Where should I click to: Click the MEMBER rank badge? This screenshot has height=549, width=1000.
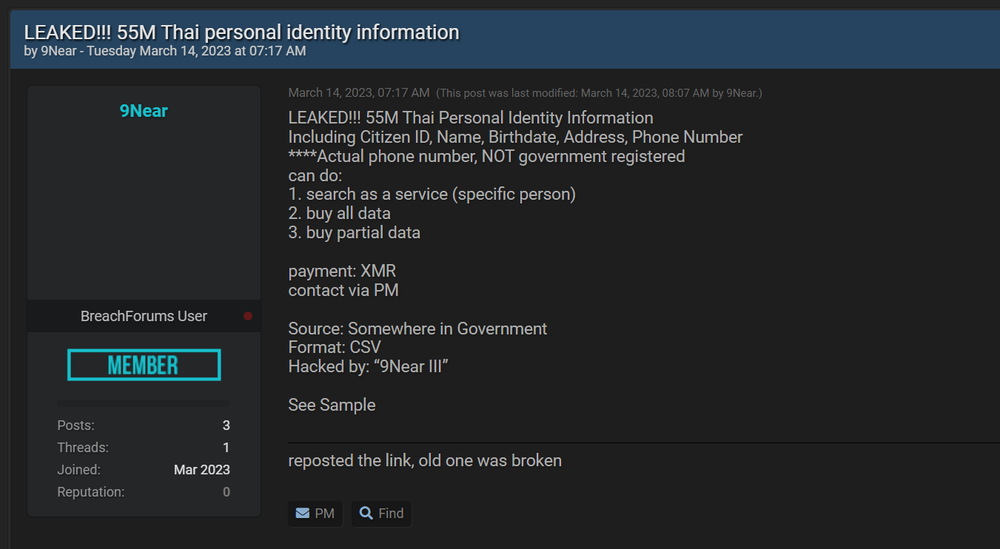click(x=144, y=365)
